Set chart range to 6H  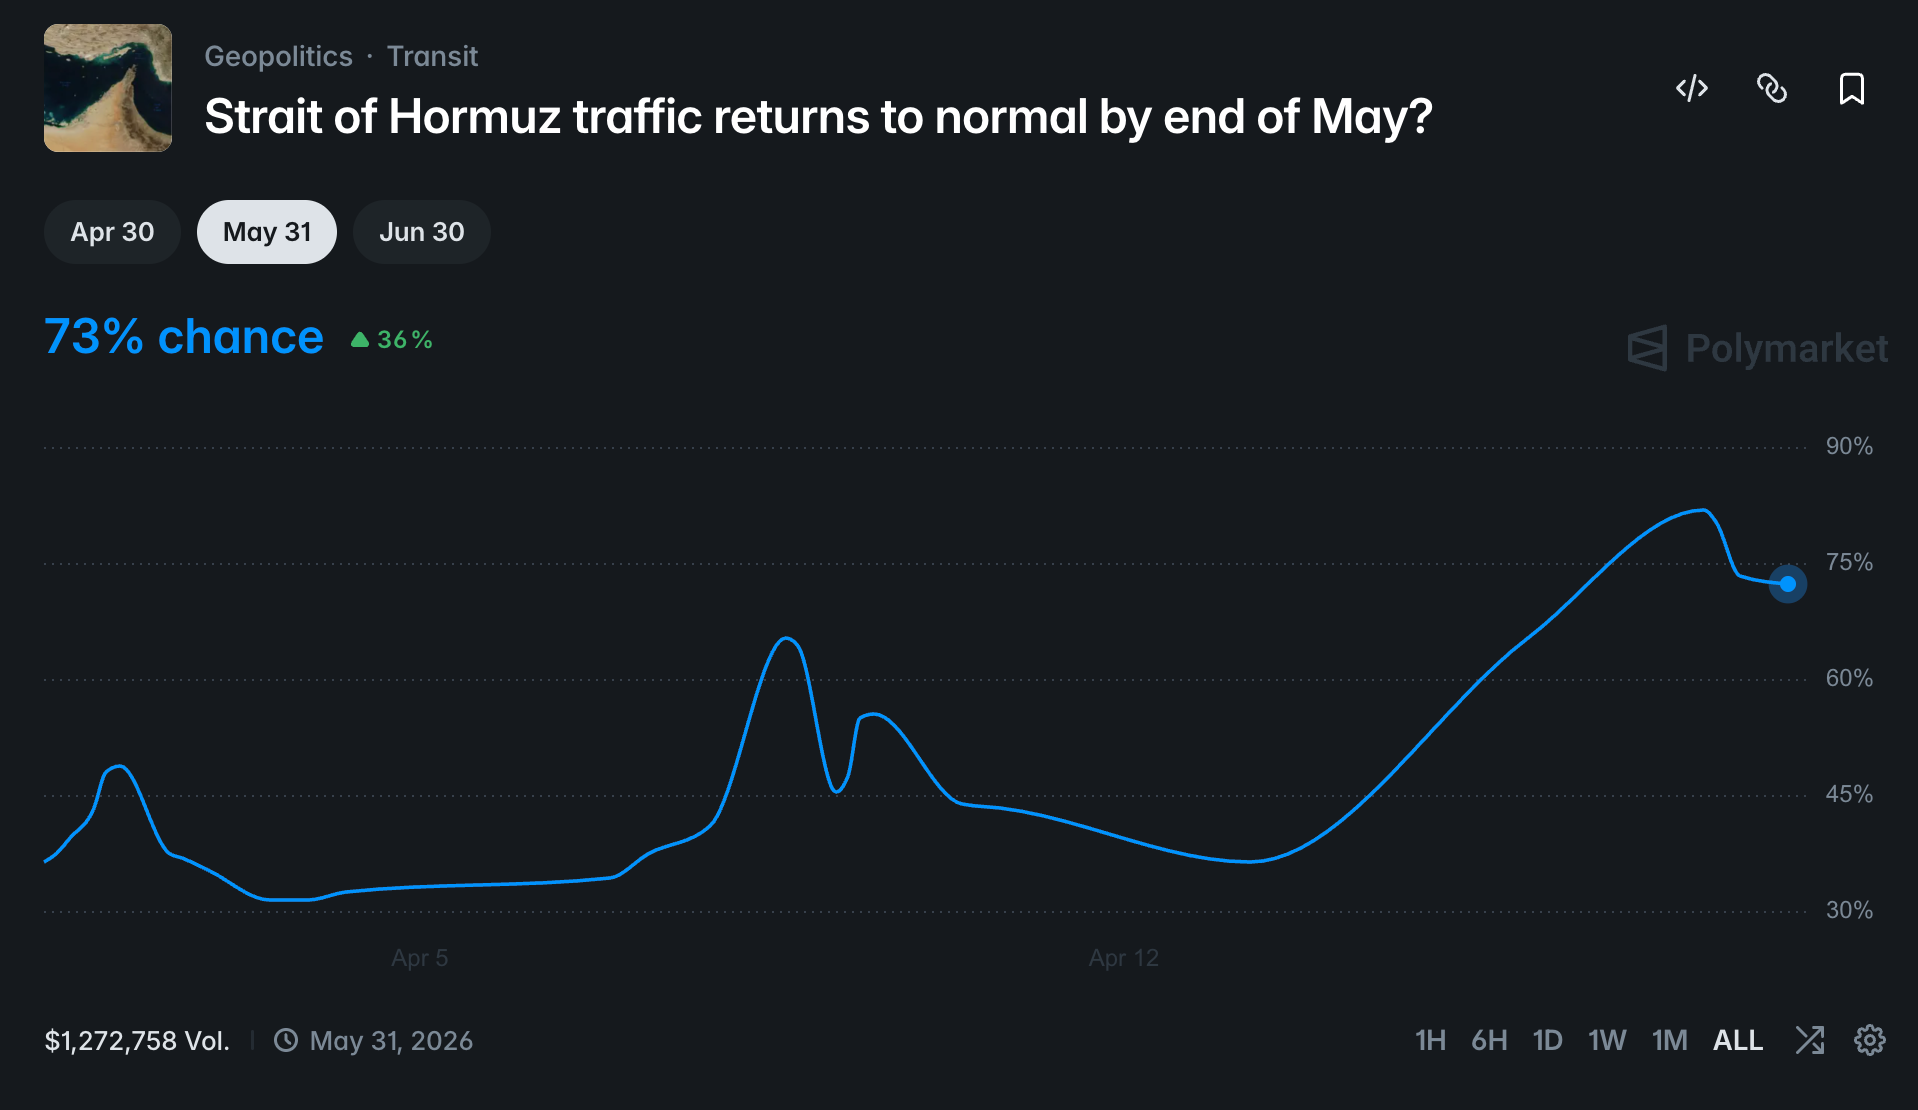1489,1040
